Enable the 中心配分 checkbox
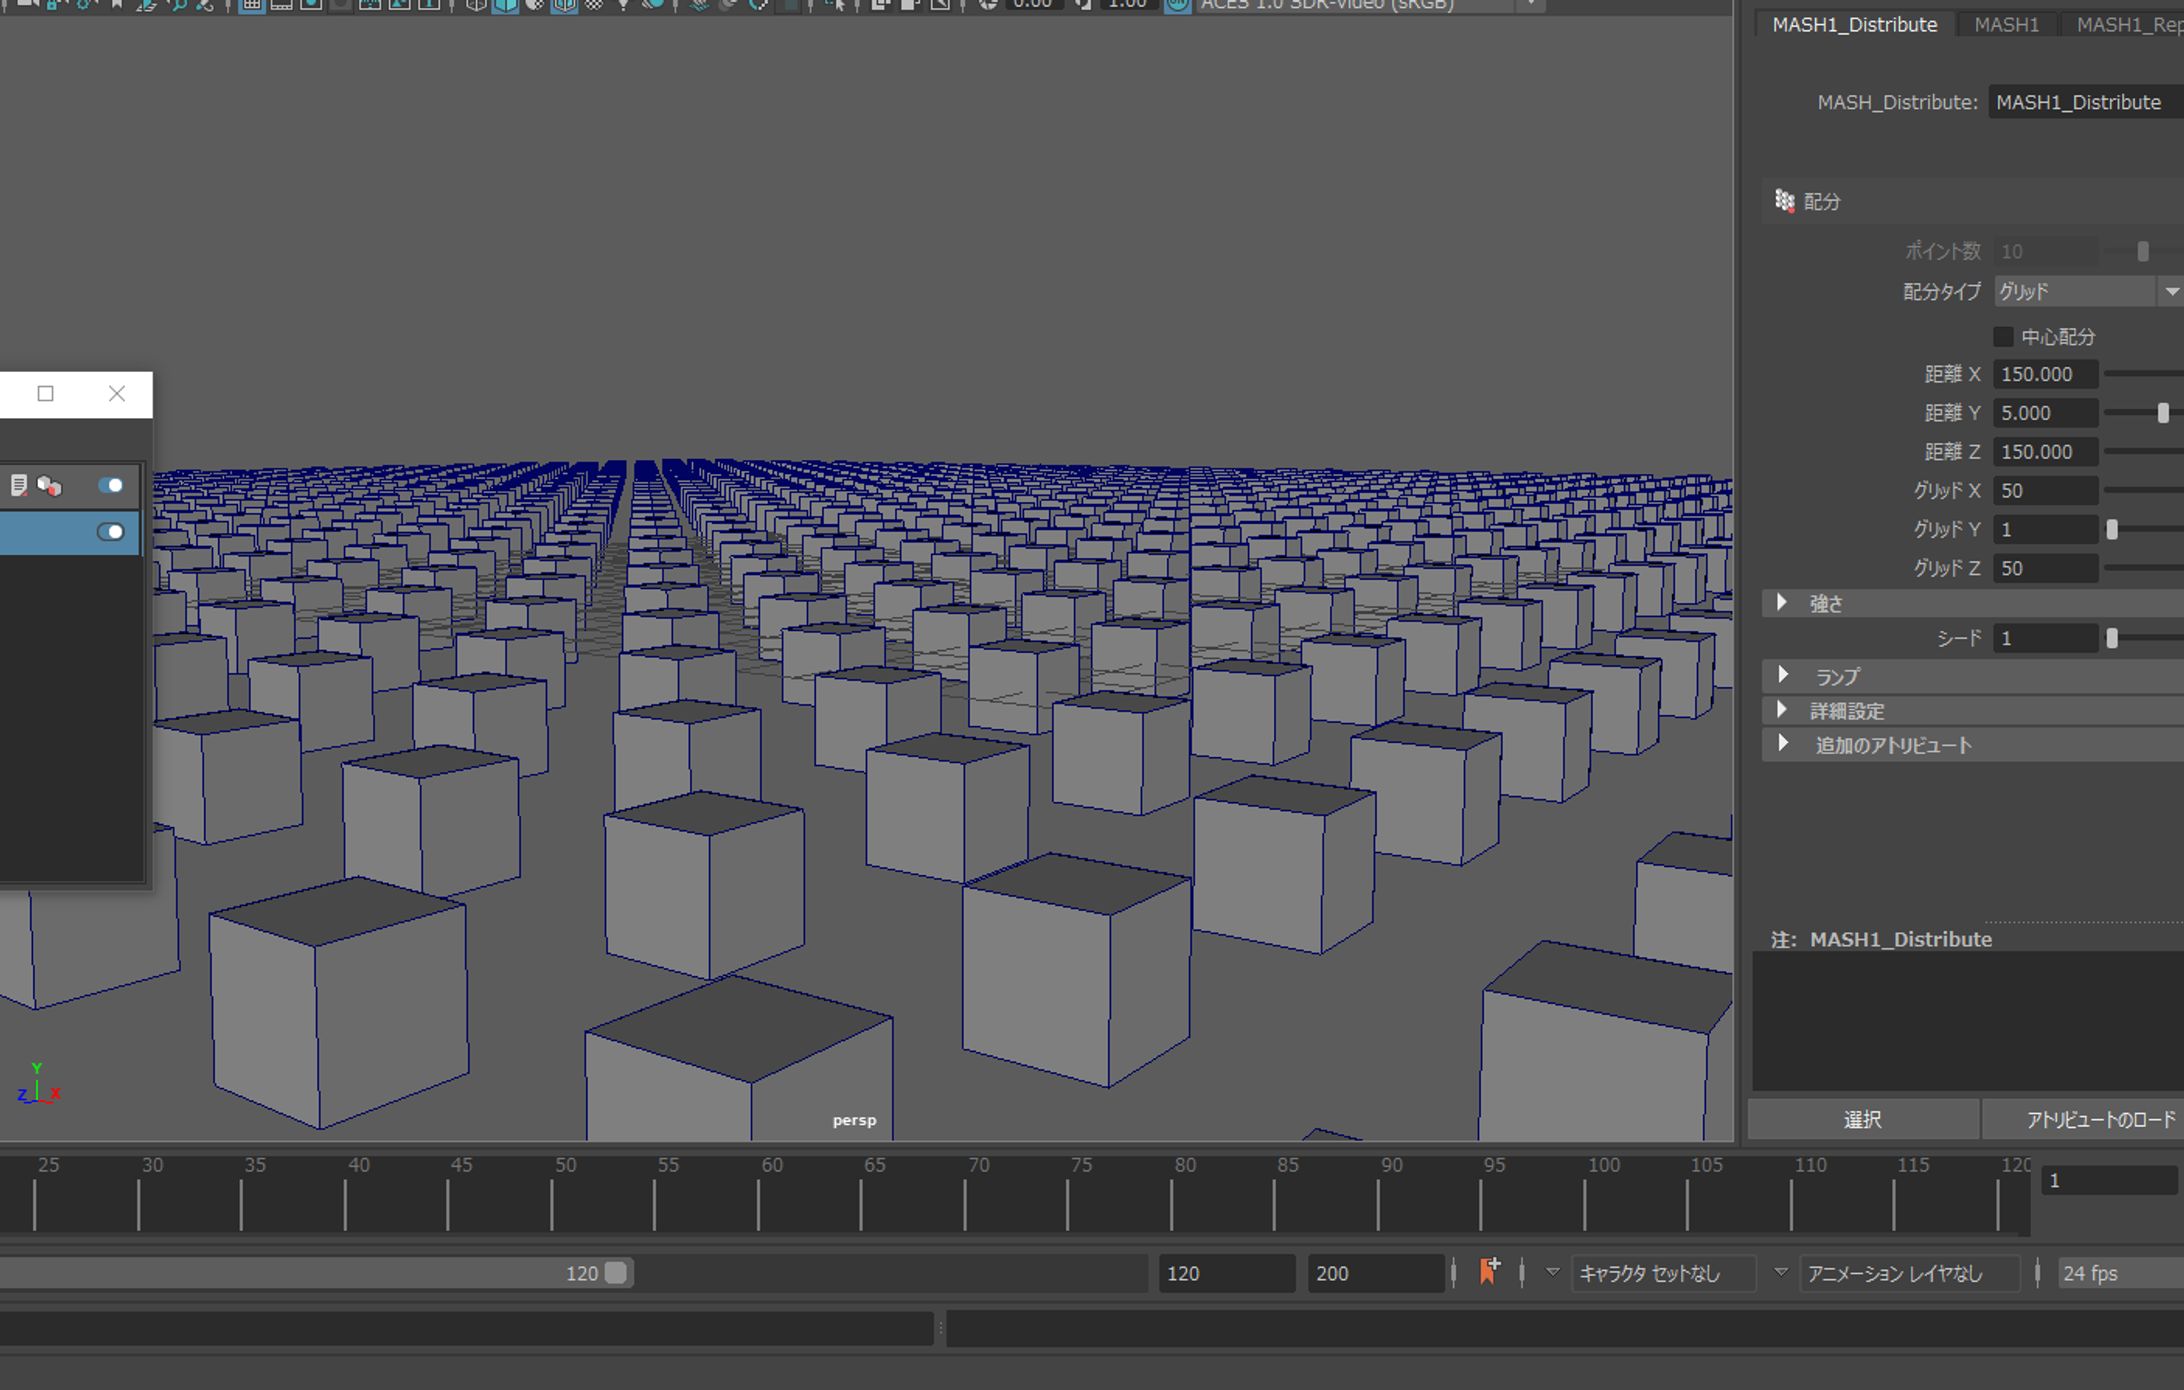The height and width of the screenshot is (1390, 2184). pyautogui.click(x=2003, y=337)
